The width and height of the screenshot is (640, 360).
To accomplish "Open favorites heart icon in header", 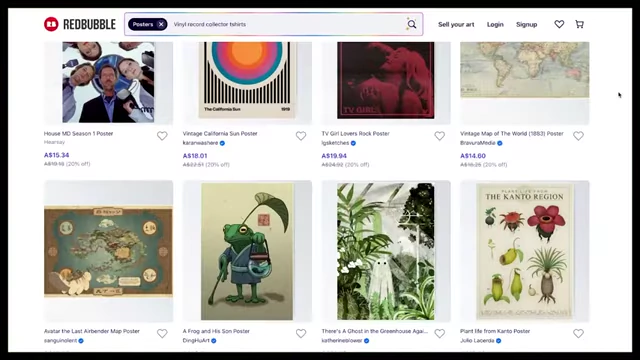I will (559, 24).
